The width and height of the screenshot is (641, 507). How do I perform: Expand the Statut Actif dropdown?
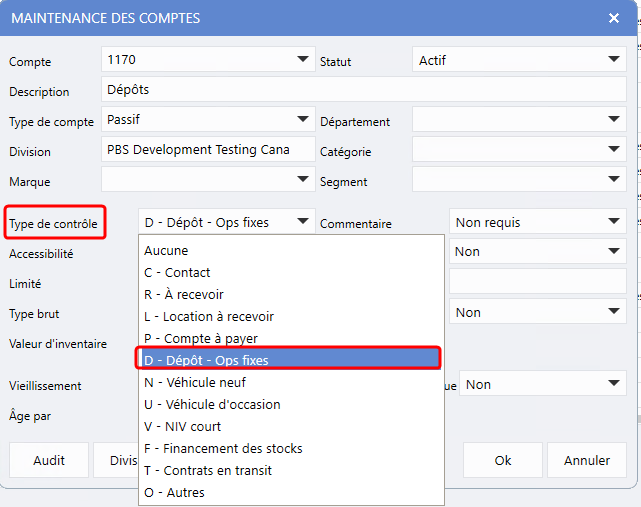coord(613,59)
